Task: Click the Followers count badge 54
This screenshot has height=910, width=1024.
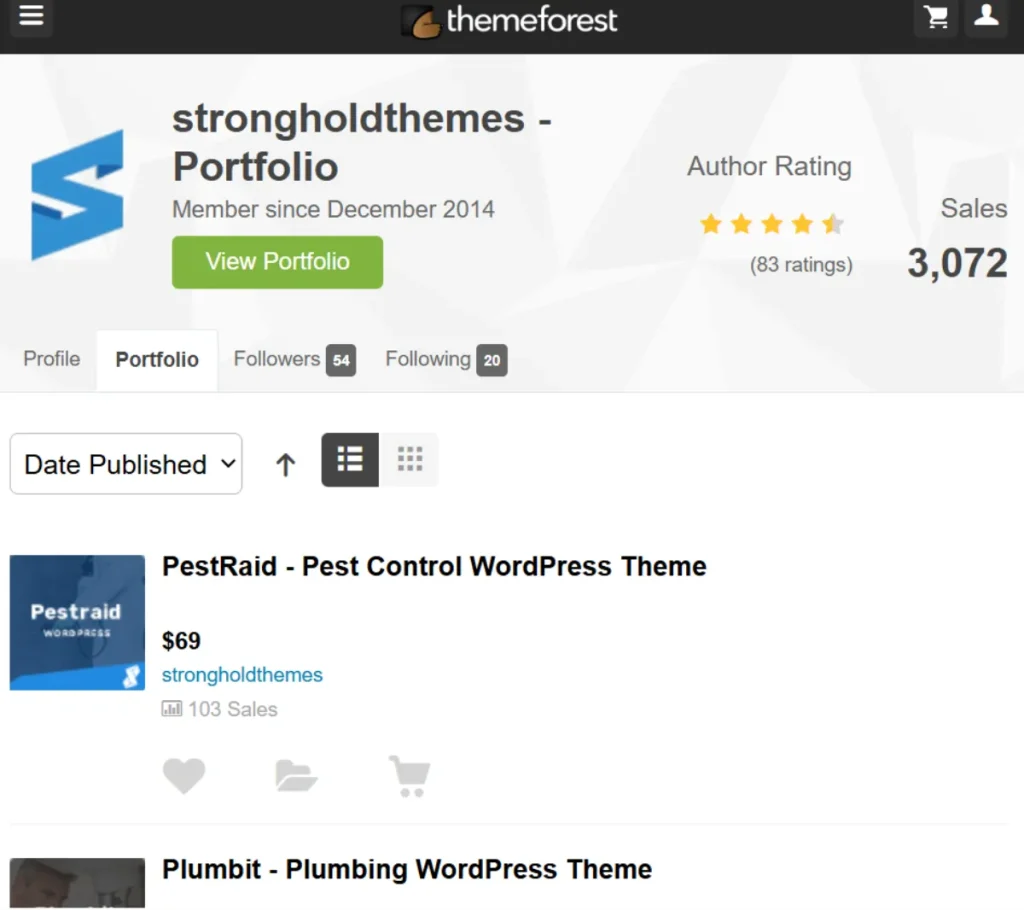Action: coord(341,360)
